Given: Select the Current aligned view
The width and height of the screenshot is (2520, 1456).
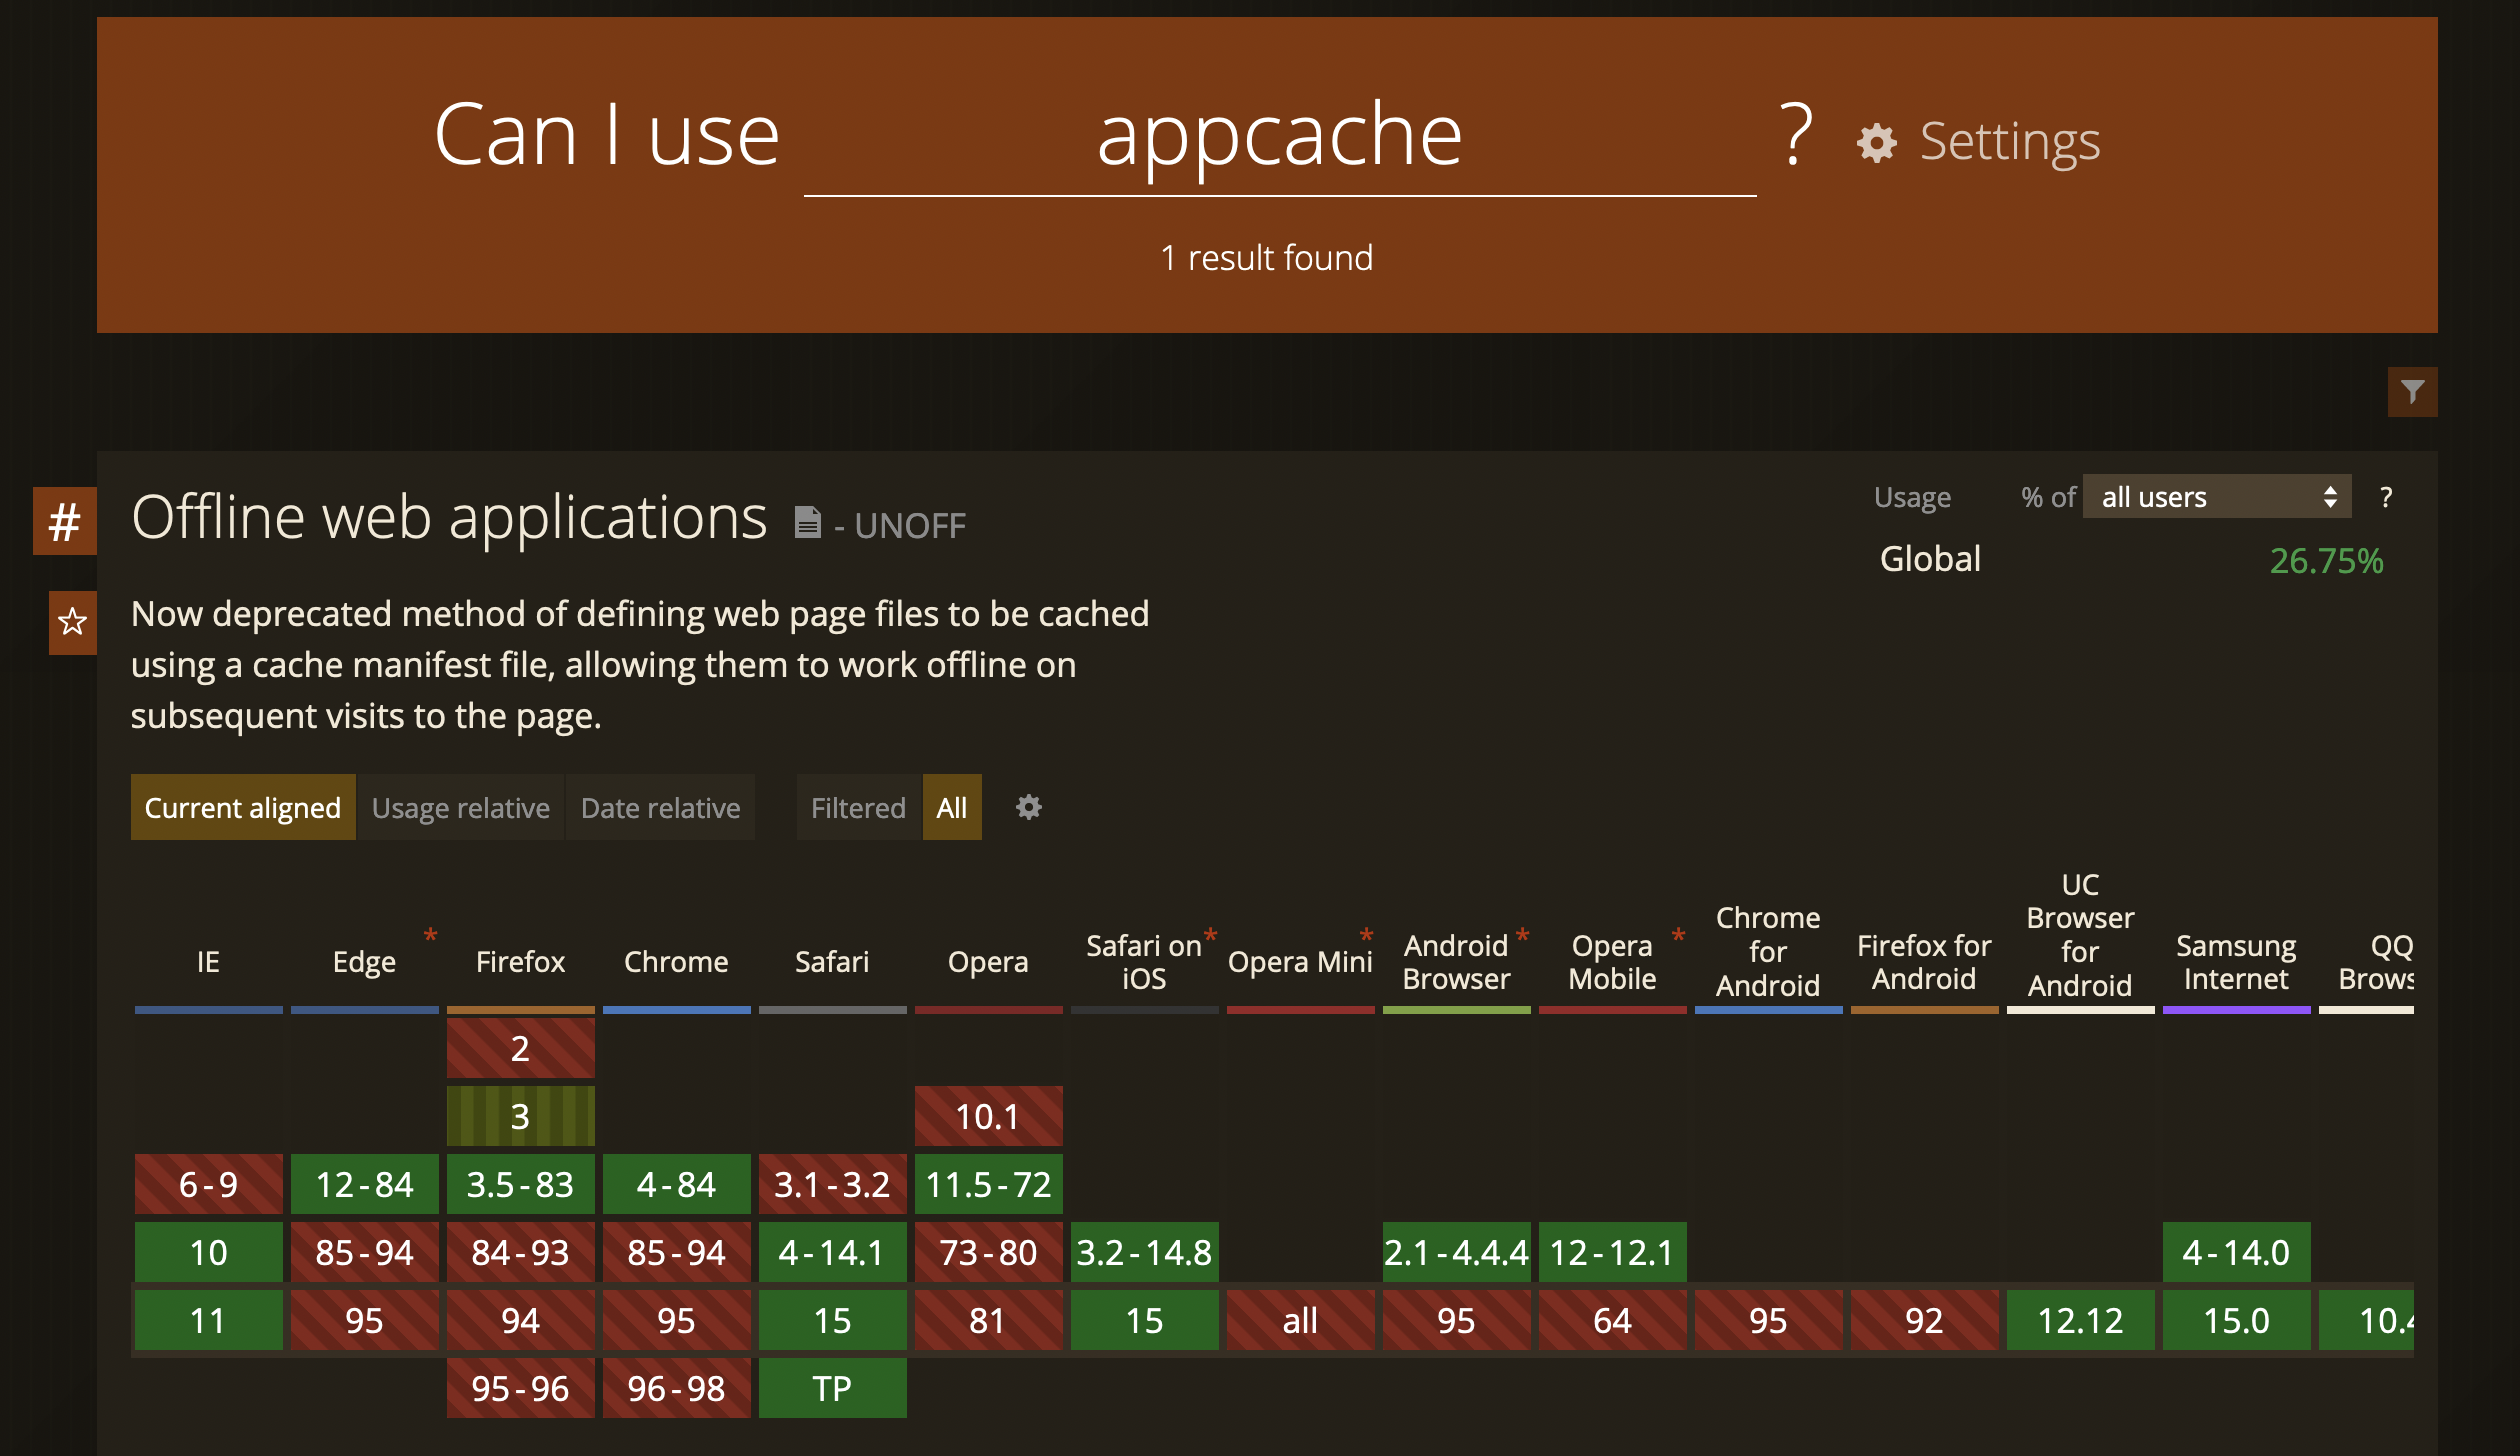Looking at the screenshot, I should tap(243, 807).
